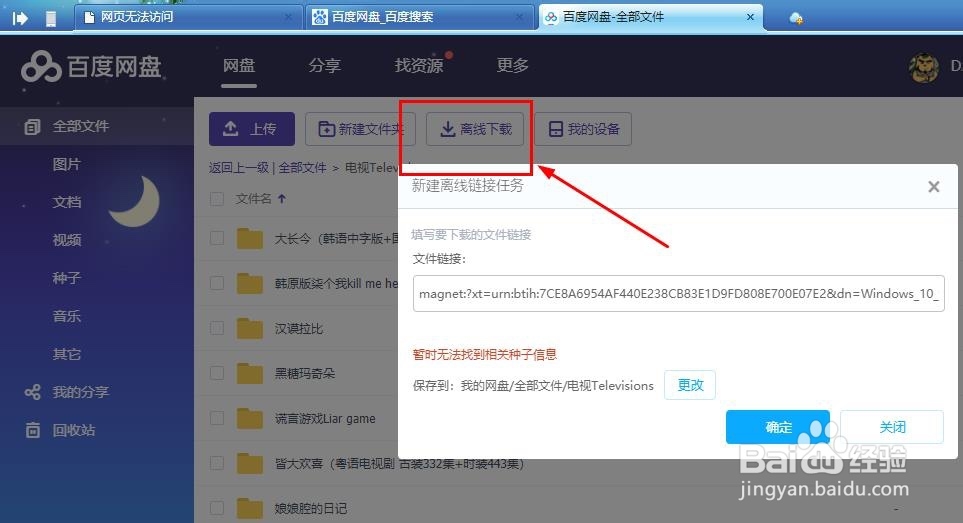
Task: Check the Liar game folder checkbox
Action: point(217,417)
